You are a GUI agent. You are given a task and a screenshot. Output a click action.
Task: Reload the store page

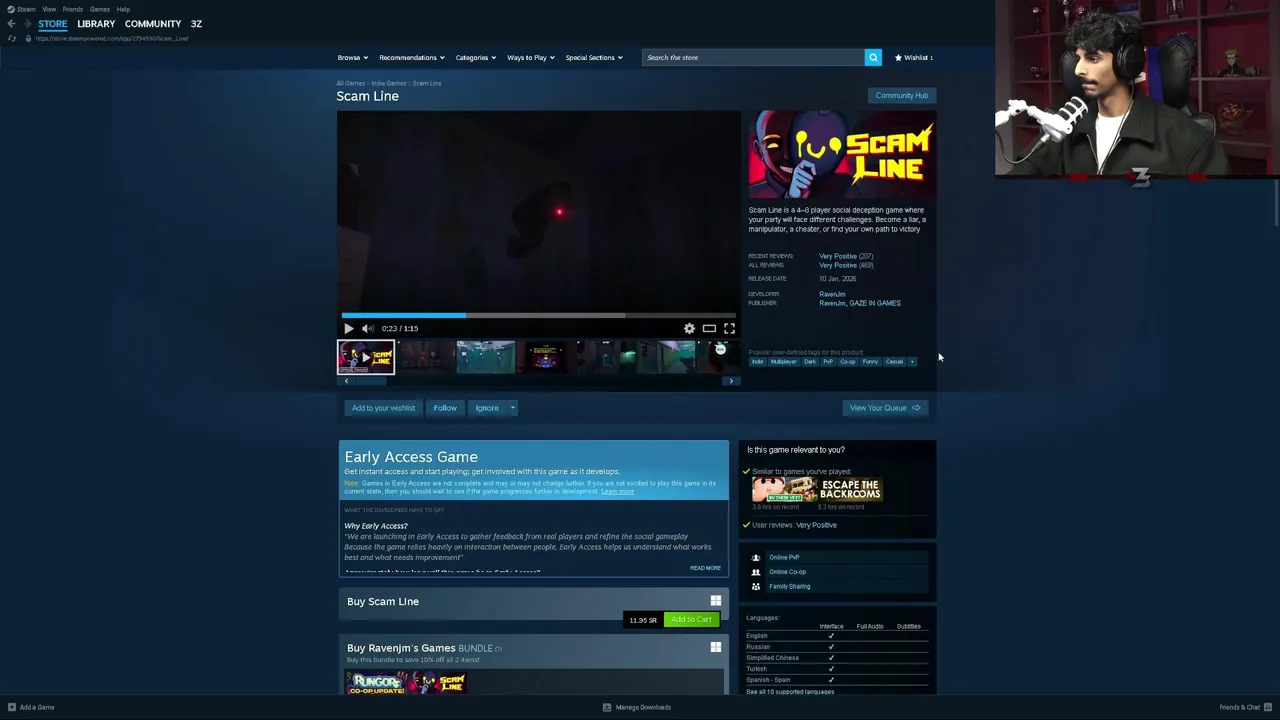click(x=11, y=38)
